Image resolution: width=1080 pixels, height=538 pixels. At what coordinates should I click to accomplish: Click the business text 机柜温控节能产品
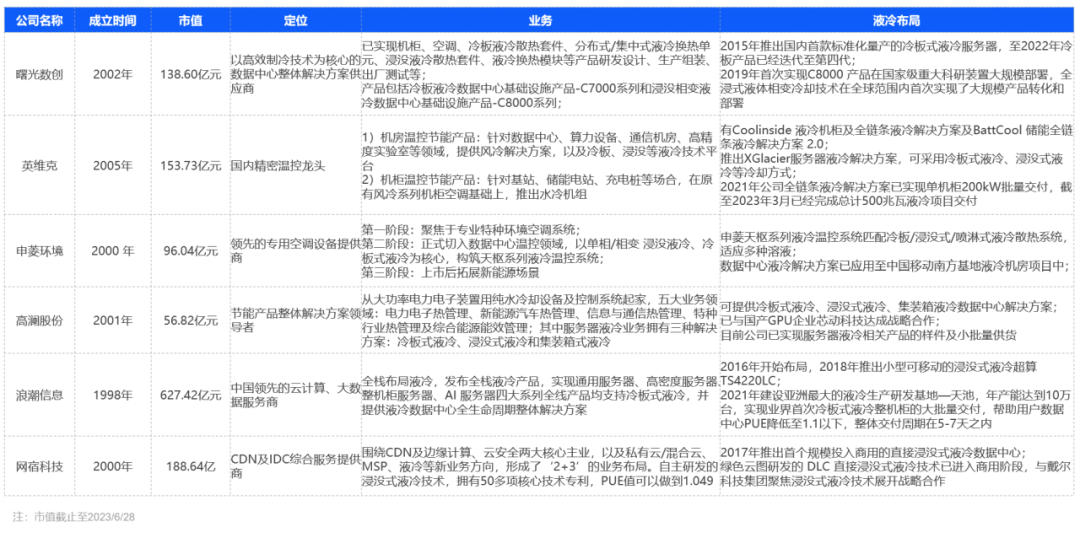coord(538,185)
